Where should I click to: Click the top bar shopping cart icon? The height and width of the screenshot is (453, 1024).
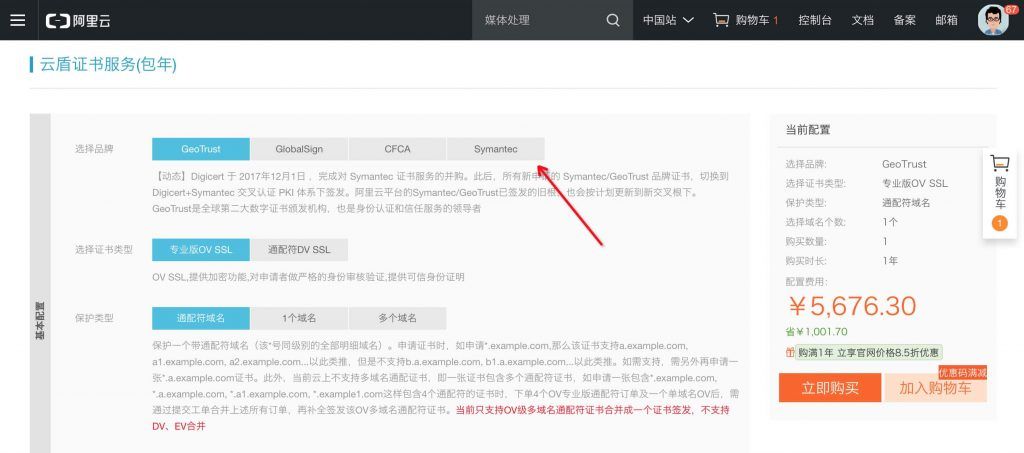721,20
